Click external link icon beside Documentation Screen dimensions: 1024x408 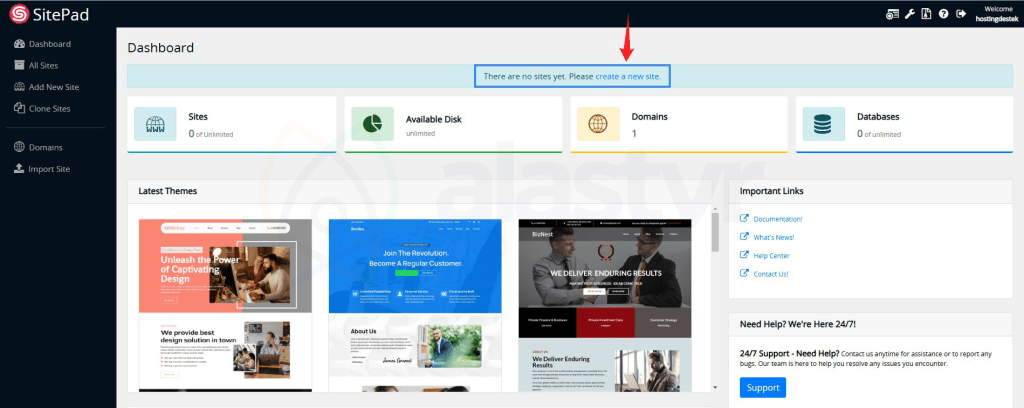point(744,219)
